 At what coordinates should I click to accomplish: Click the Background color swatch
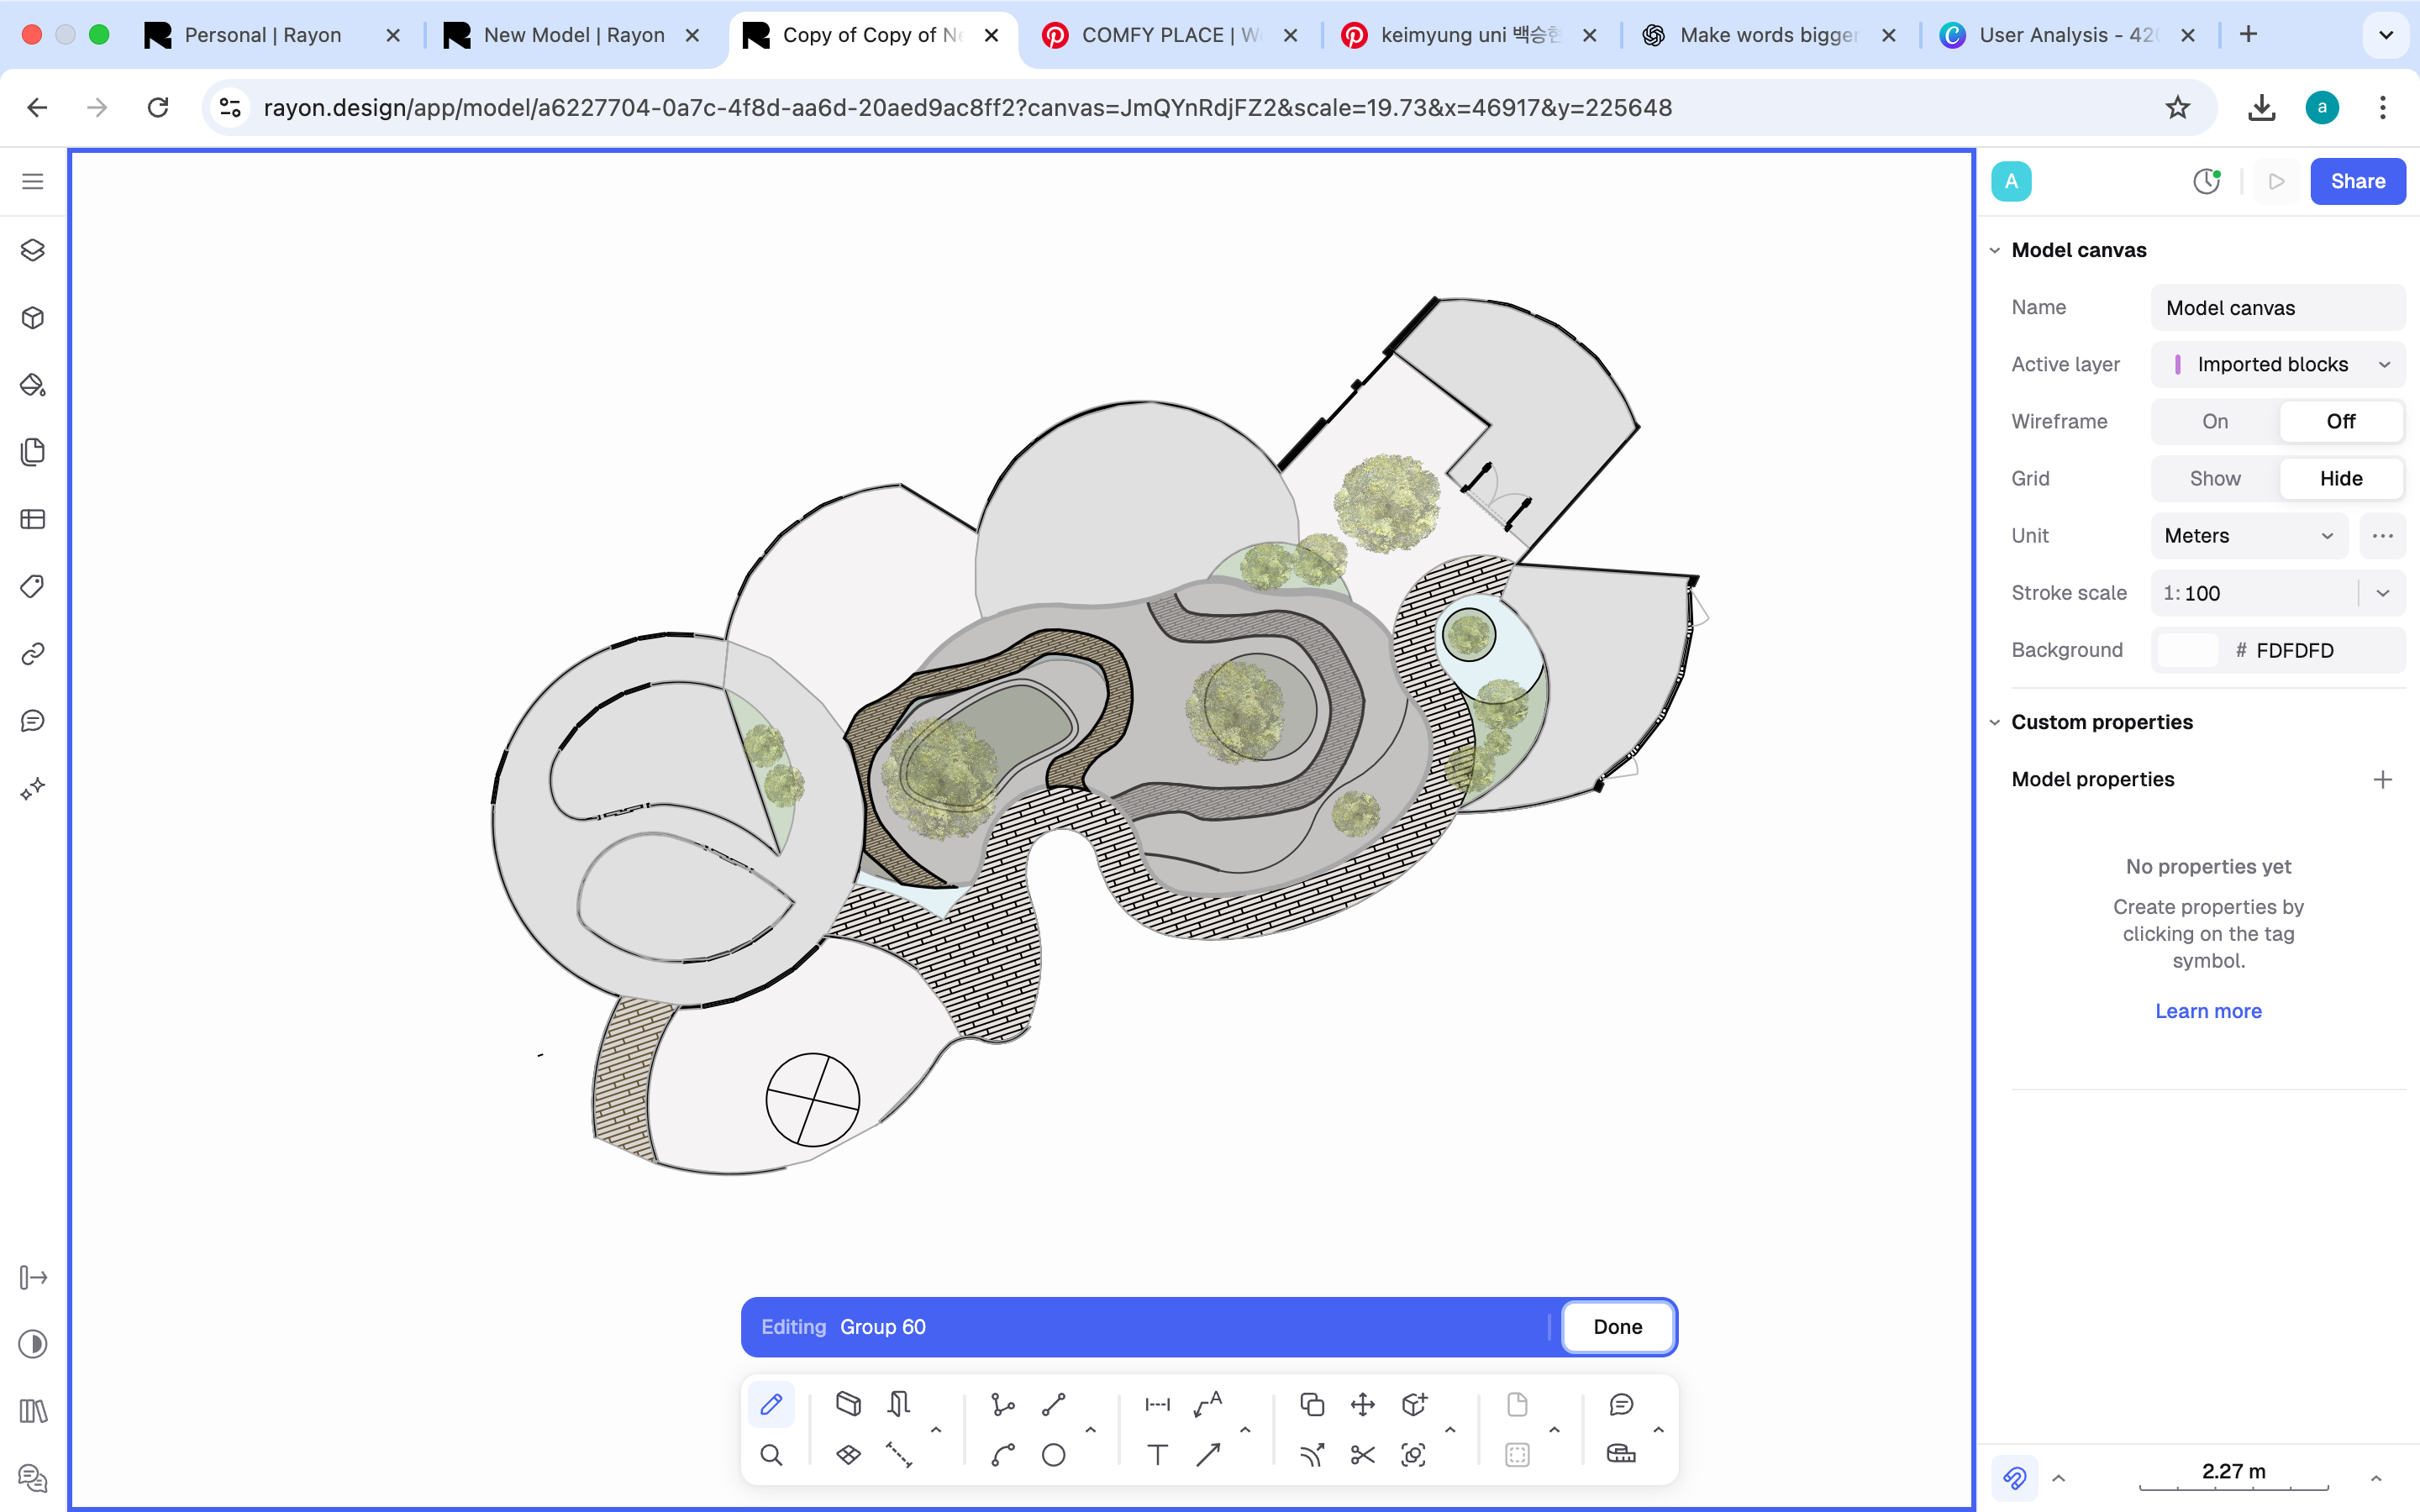tap(2187, 650)
